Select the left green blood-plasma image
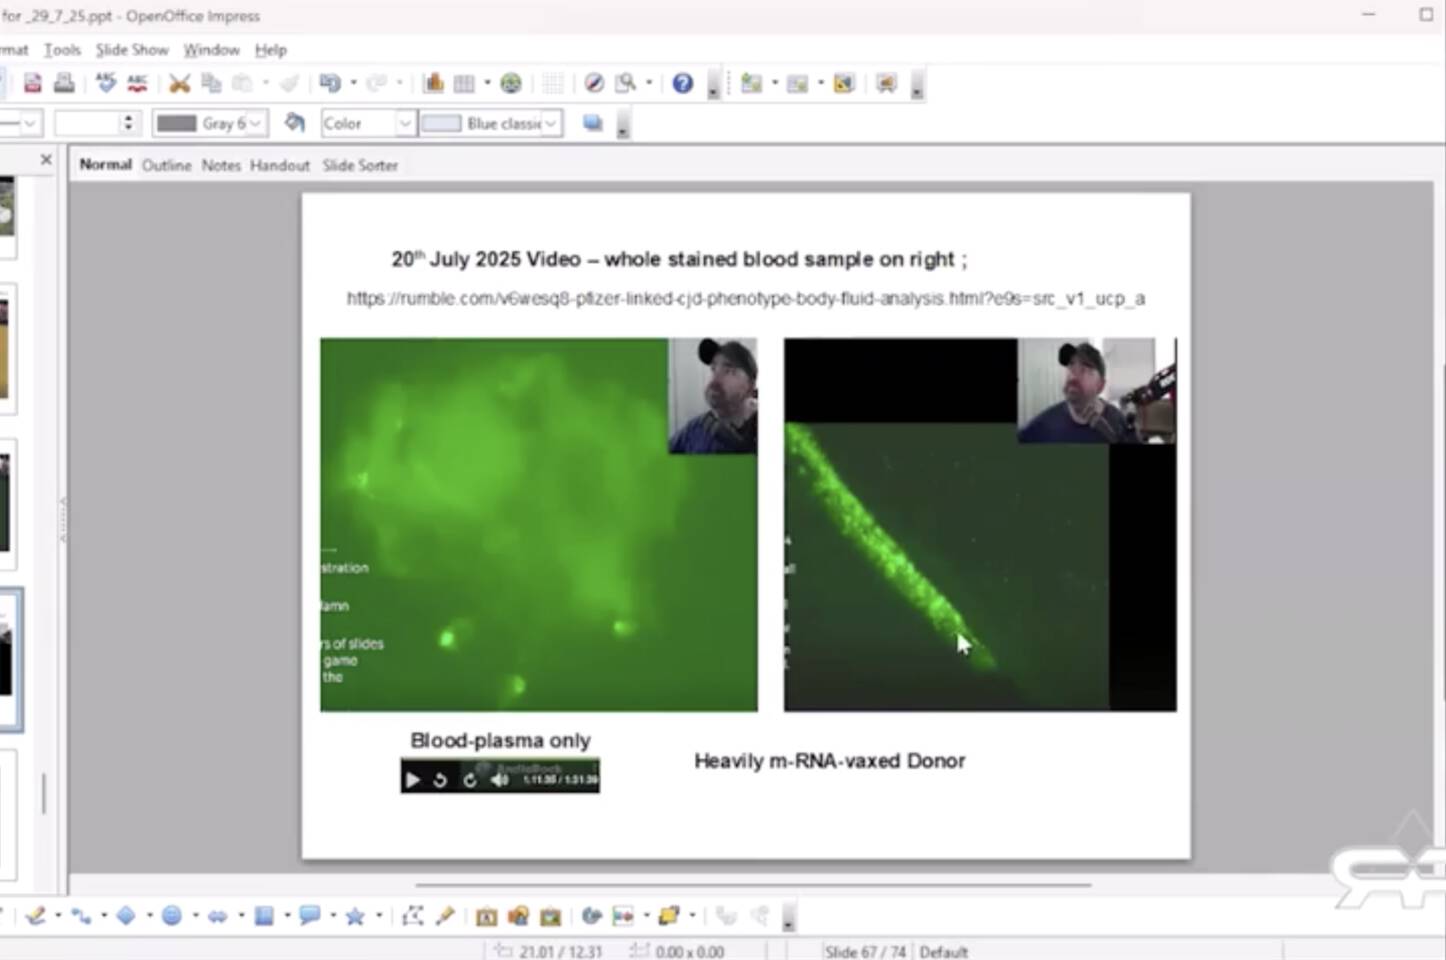Screen dimensions: 1446x960 coord(539,525)
